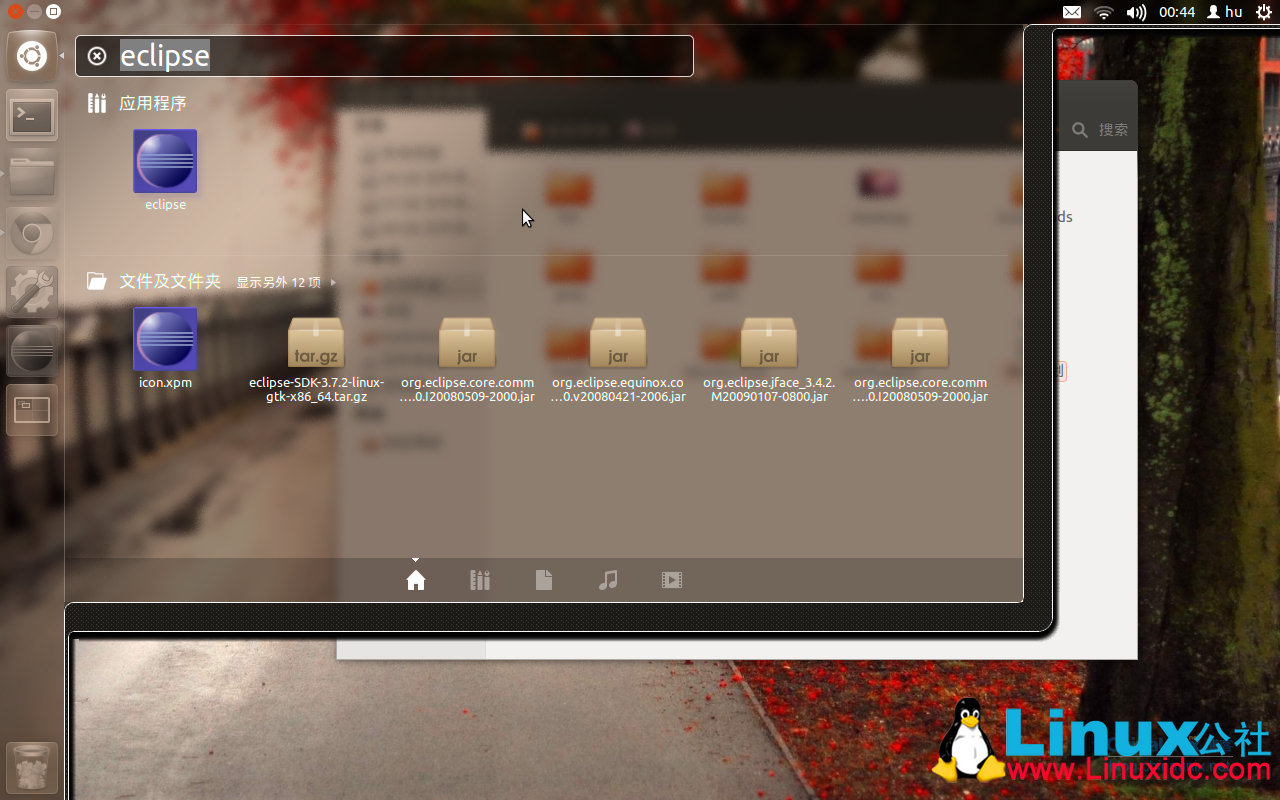The width and height of the screenshot is (1280, 800).
Task: Open org.eclipse.jface_3.4.2 jar file
Action: point(769,360)
